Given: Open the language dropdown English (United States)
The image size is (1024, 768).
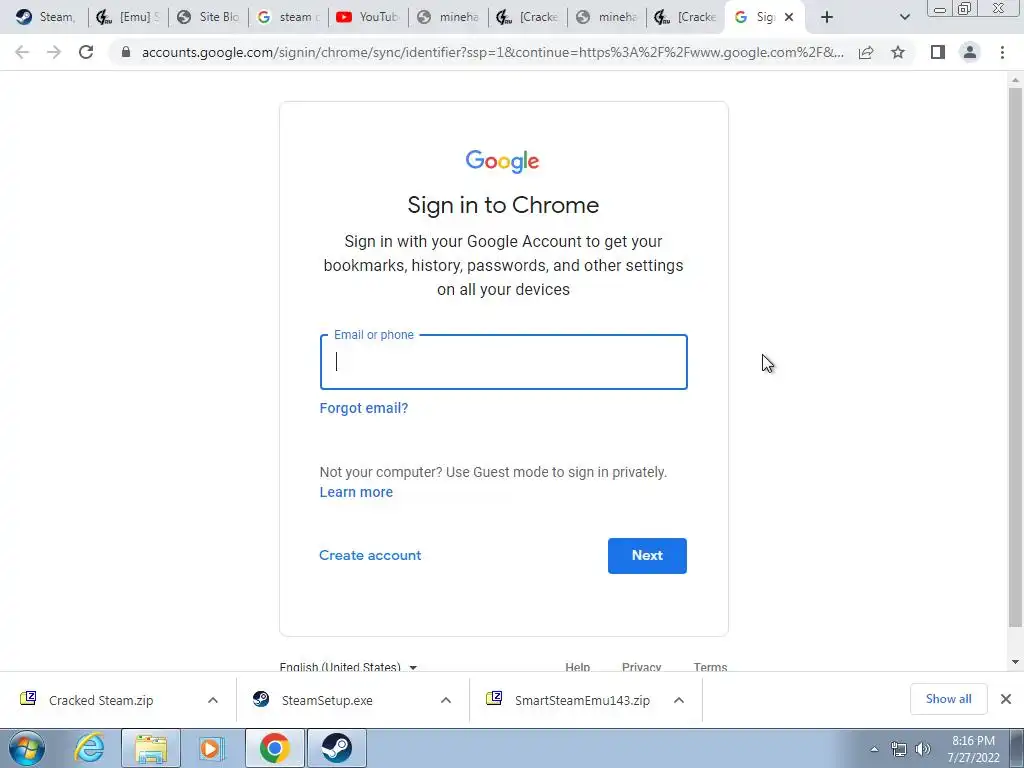Looking at the screenshot, I should click(x=348, y=666).
